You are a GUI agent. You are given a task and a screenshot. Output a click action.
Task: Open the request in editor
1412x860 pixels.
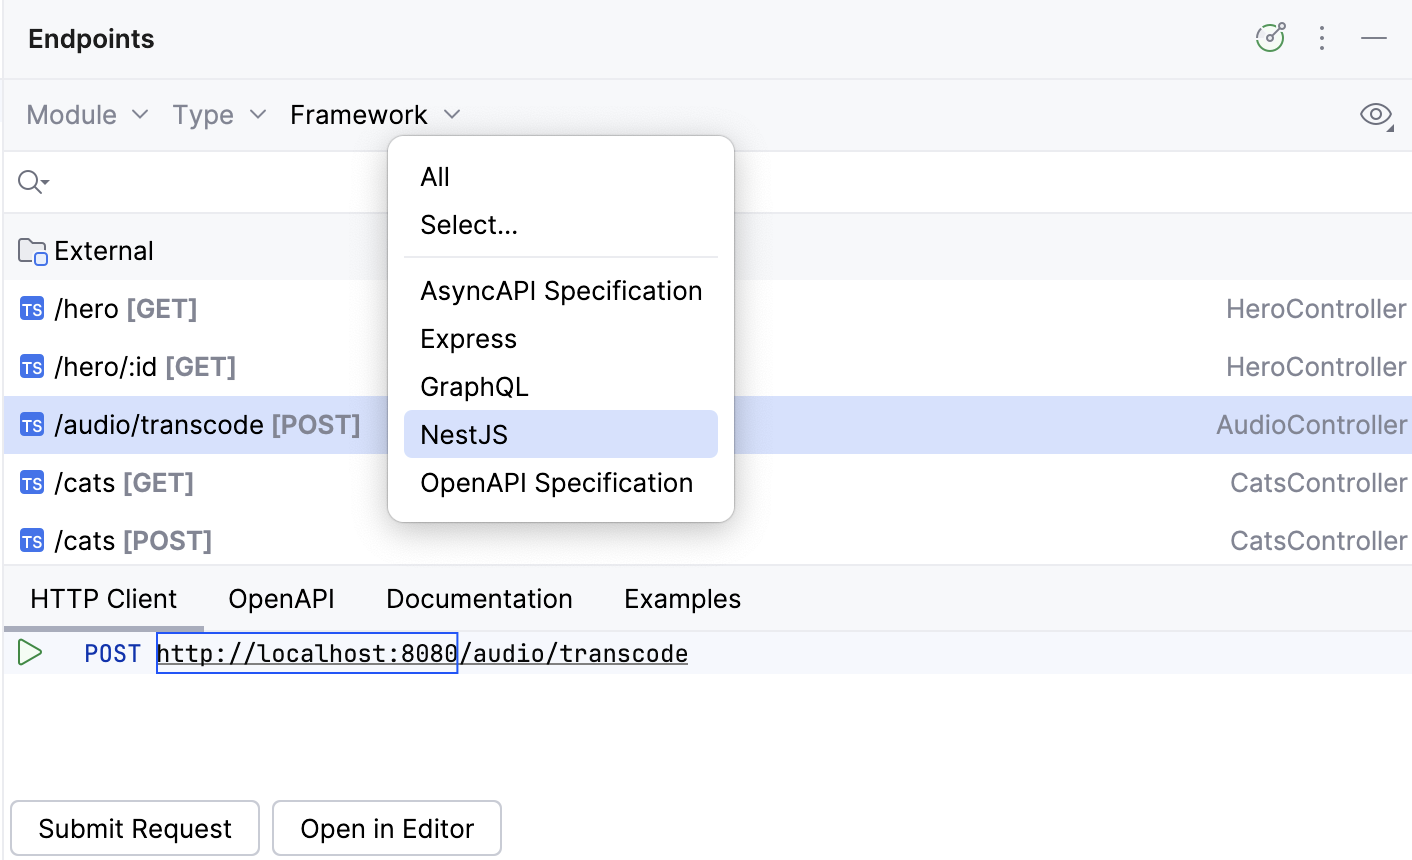click(386, 828)
